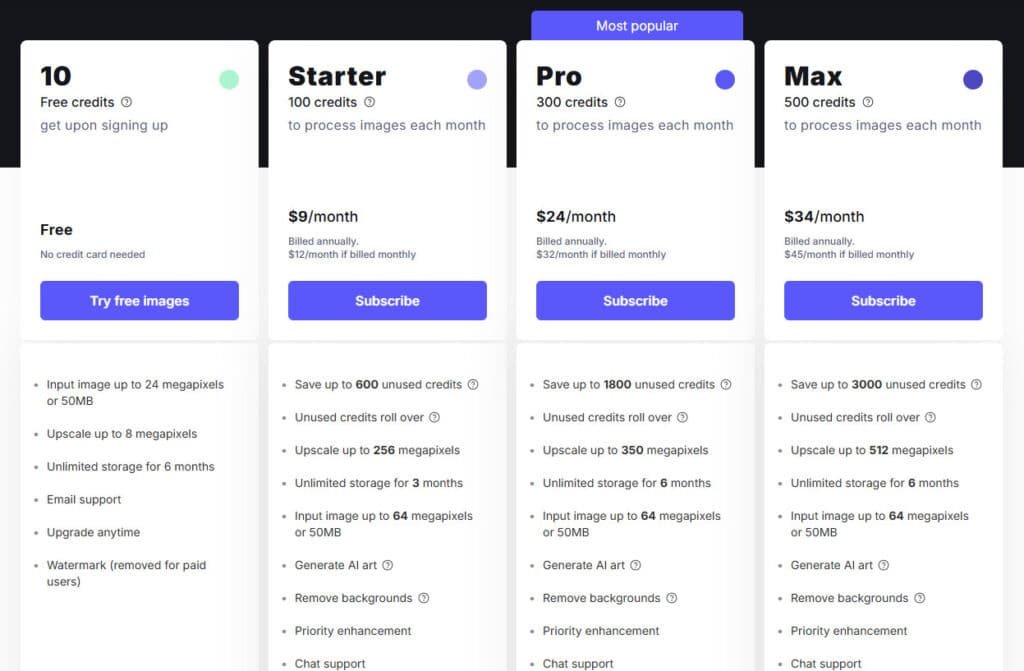The image size is (1024, 671).
Task: Click help icon next to 100 credits
Action: click(x=369, y=102)
